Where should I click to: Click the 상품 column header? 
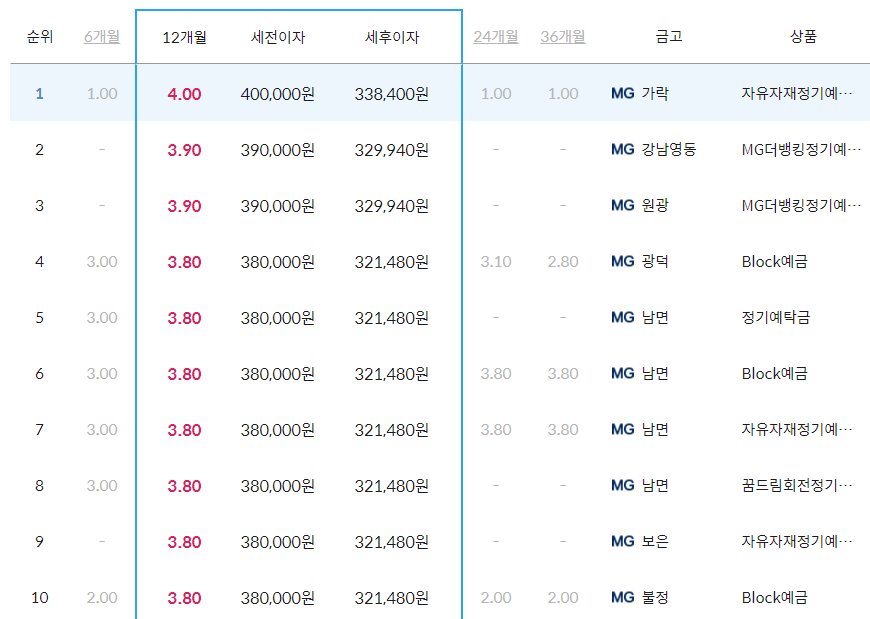803,37
